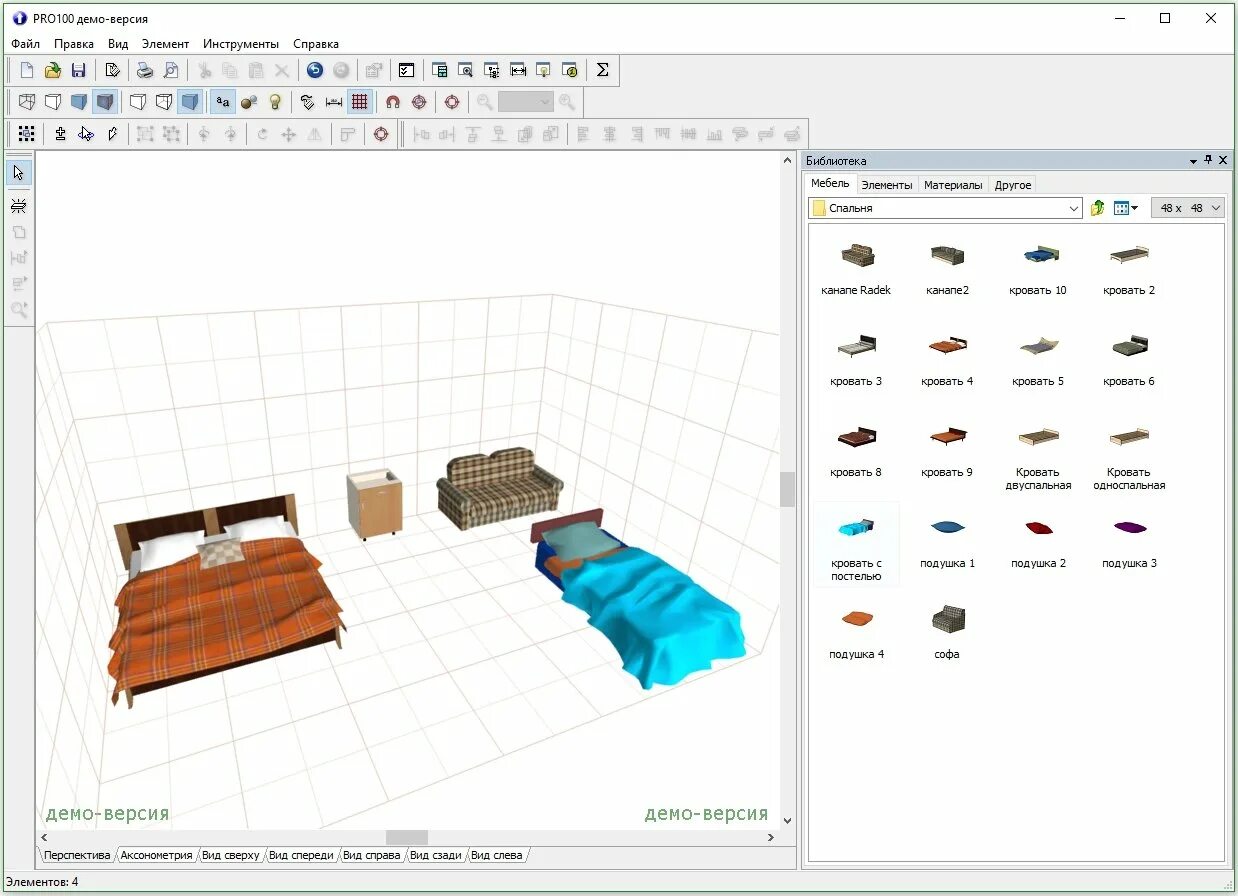Screen dimensions: 1238x896
Task: Click the Print icon in toolbar
Action: pos(145,70)
